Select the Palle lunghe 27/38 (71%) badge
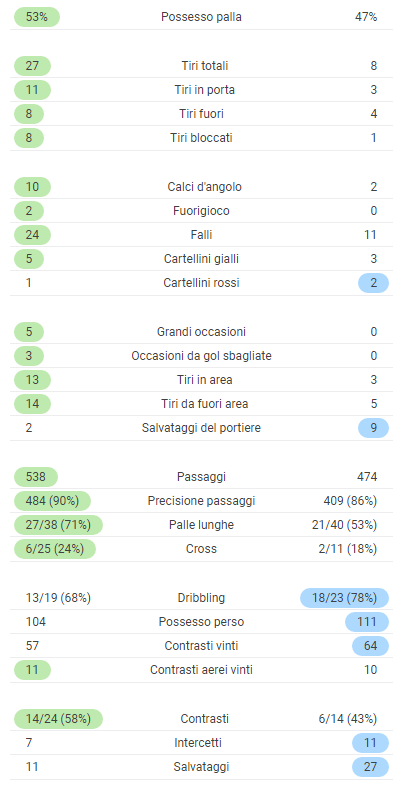The image size is (403, 798). [x=58, y=525]
